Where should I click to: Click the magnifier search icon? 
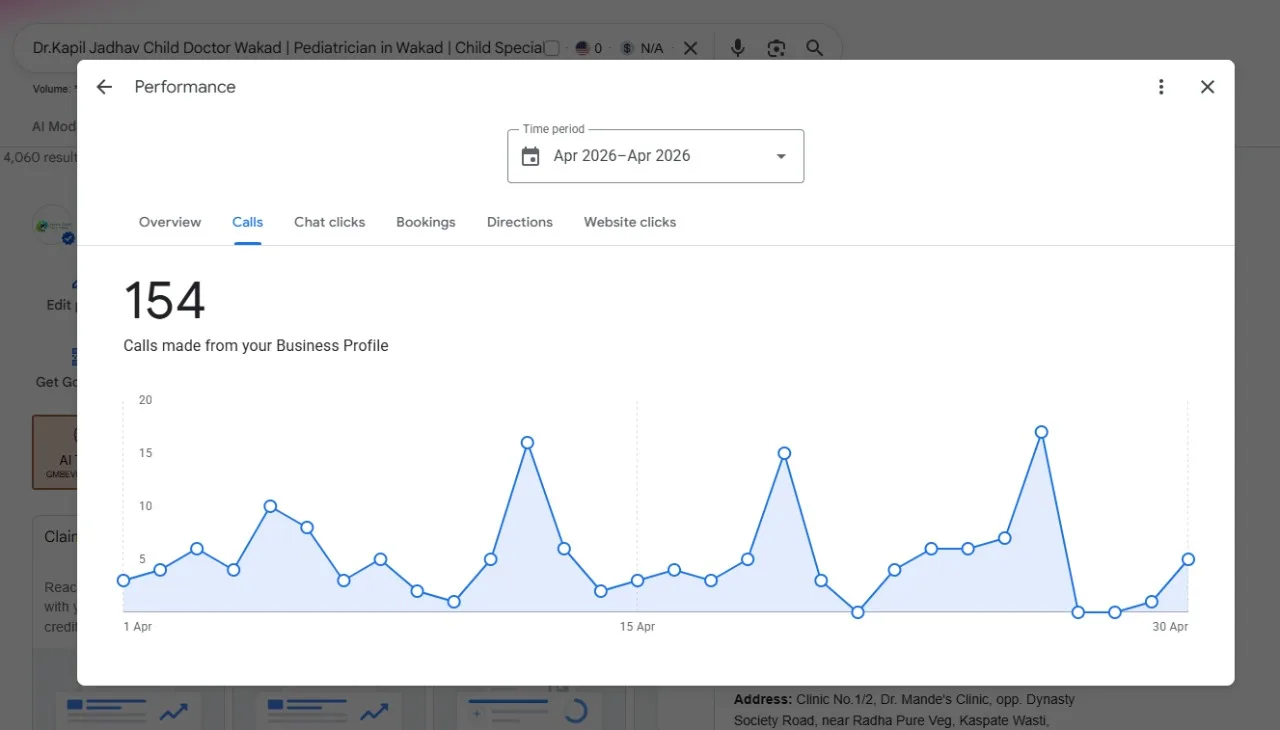click(815, 48)
